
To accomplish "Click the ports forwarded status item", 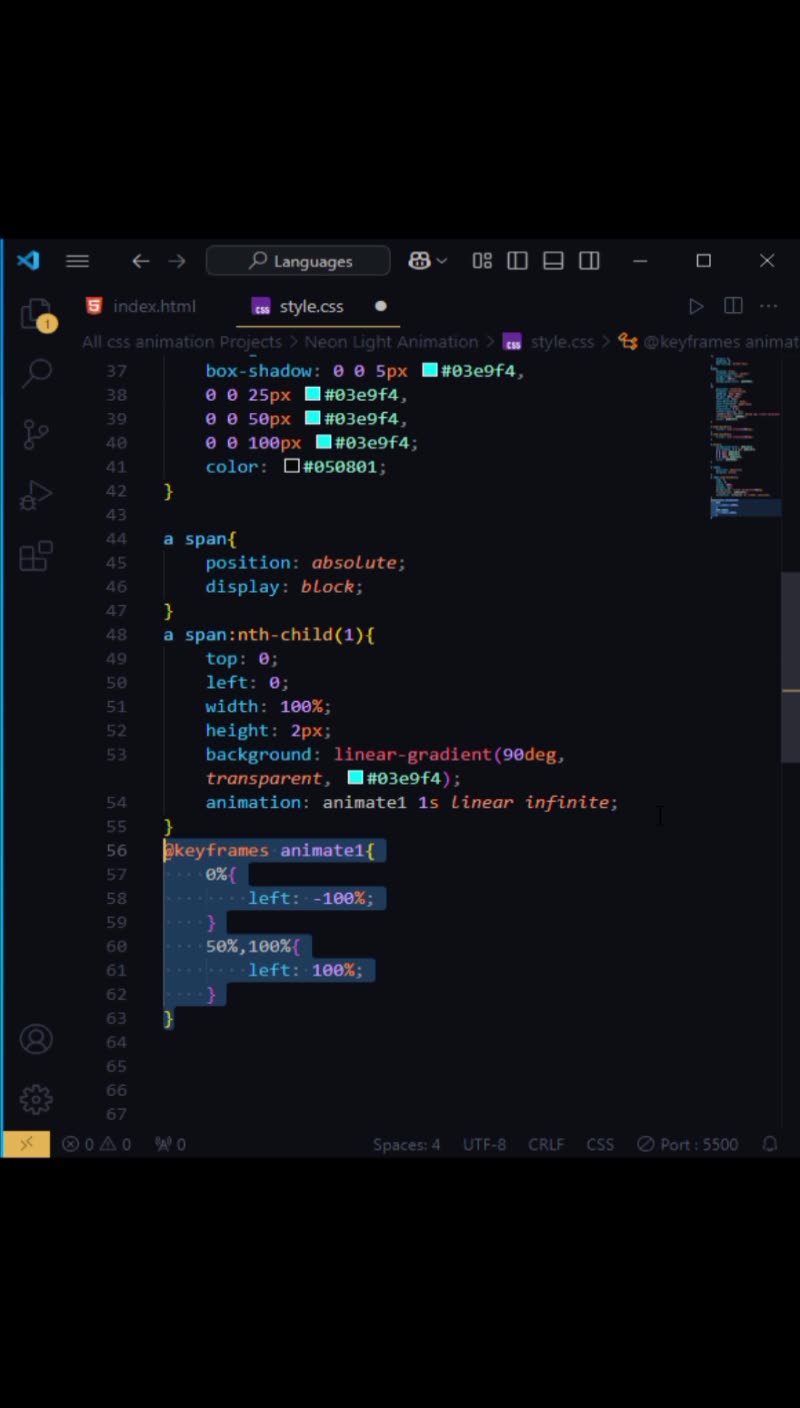I will 170,1144.
